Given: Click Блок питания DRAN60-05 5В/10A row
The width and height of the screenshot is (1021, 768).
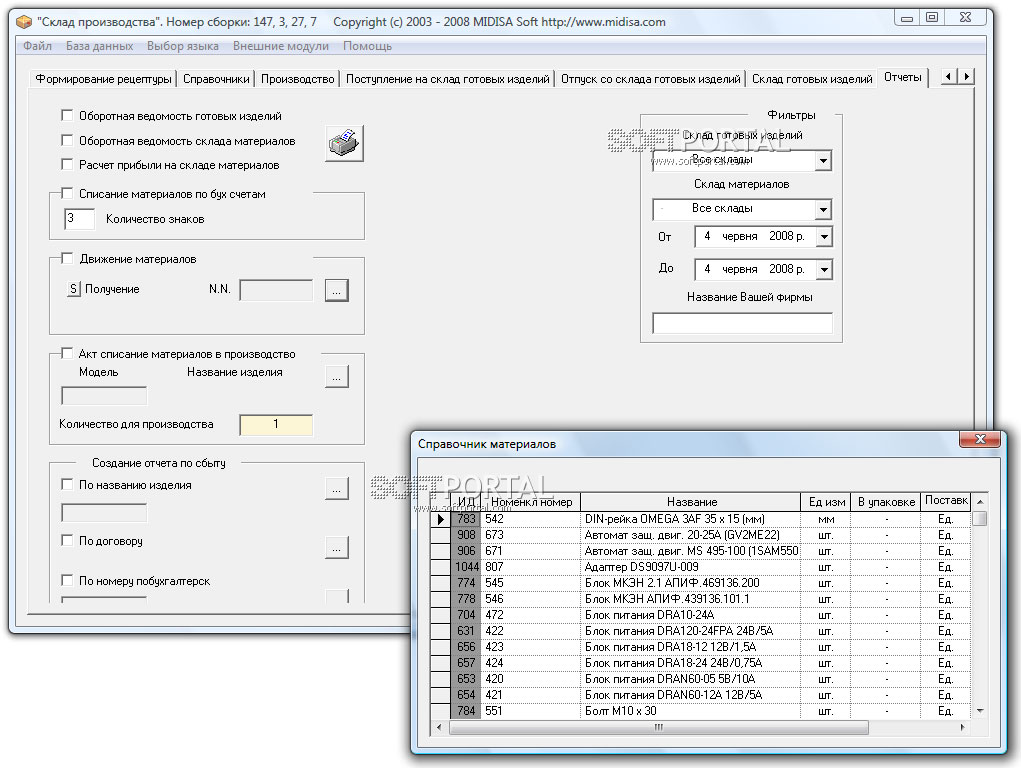Looking at the screenshot, I should tap(701, 679).
